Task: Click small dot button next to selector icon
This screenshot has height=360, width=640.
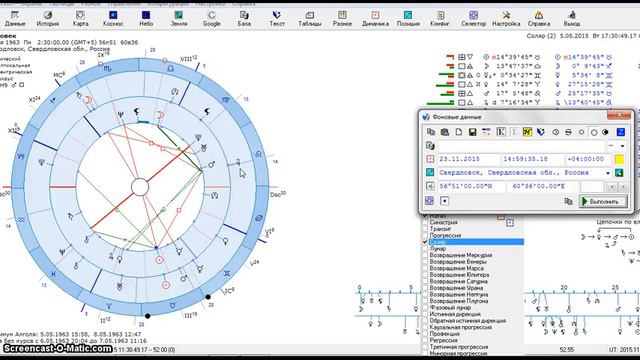Action: point(444,201)
